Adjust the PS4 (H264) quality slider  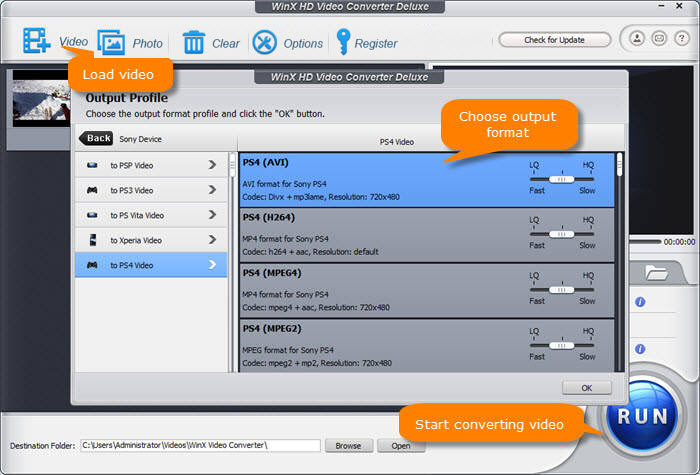562,234
